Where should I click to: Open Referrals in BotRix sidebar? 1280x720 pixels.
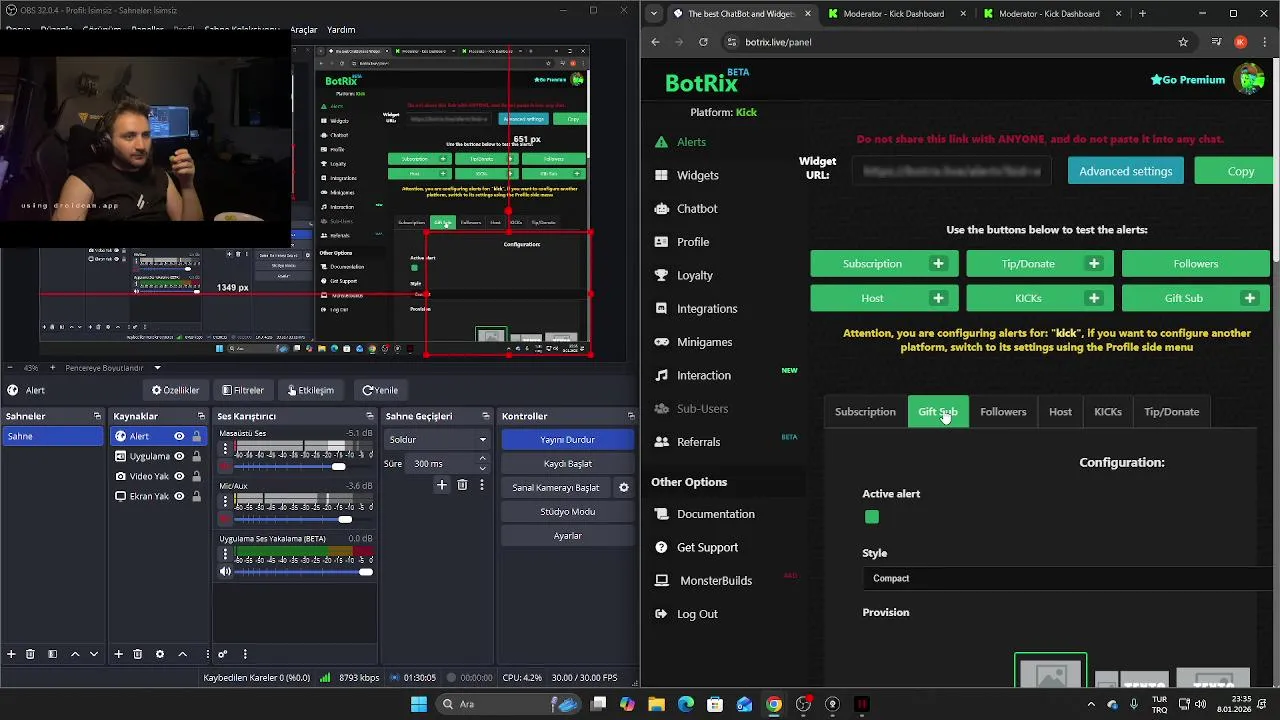coord(698,442)
